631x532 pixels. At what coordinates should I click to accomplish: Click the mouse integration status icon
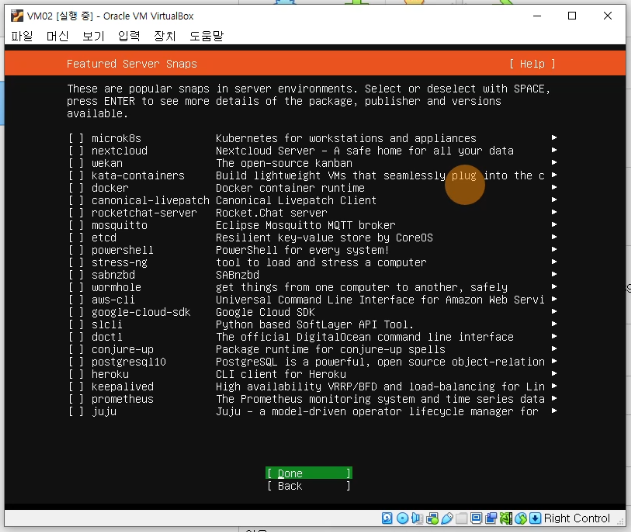pyautogui.click(x=521, y=518)
